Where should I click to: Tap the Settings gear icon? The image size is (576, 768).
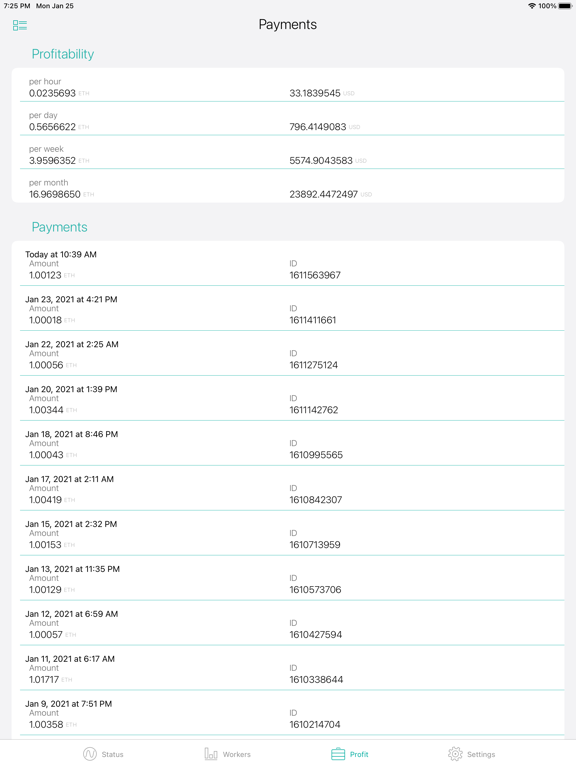click(x=455, y=754)
